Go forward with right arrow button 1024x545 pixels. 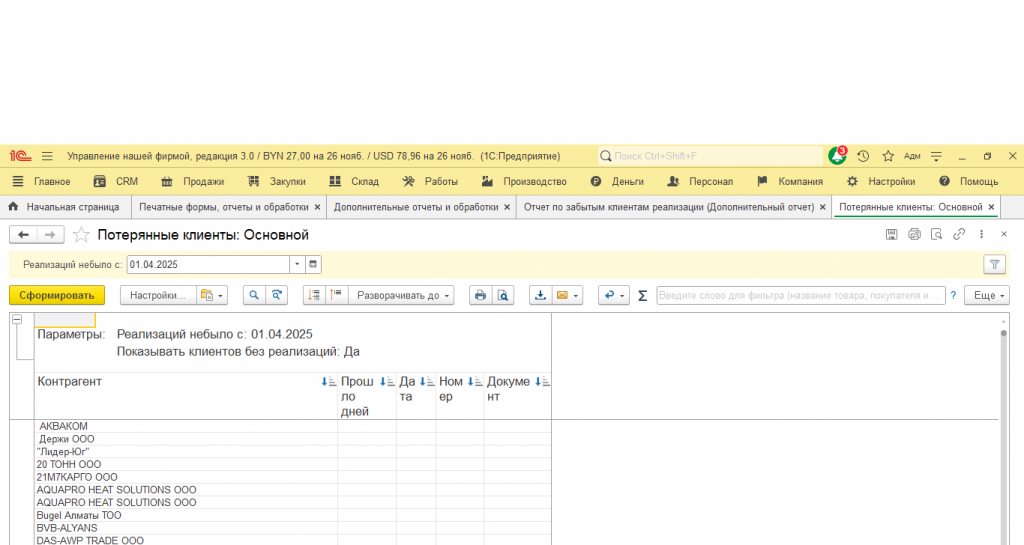click(50, 234)
